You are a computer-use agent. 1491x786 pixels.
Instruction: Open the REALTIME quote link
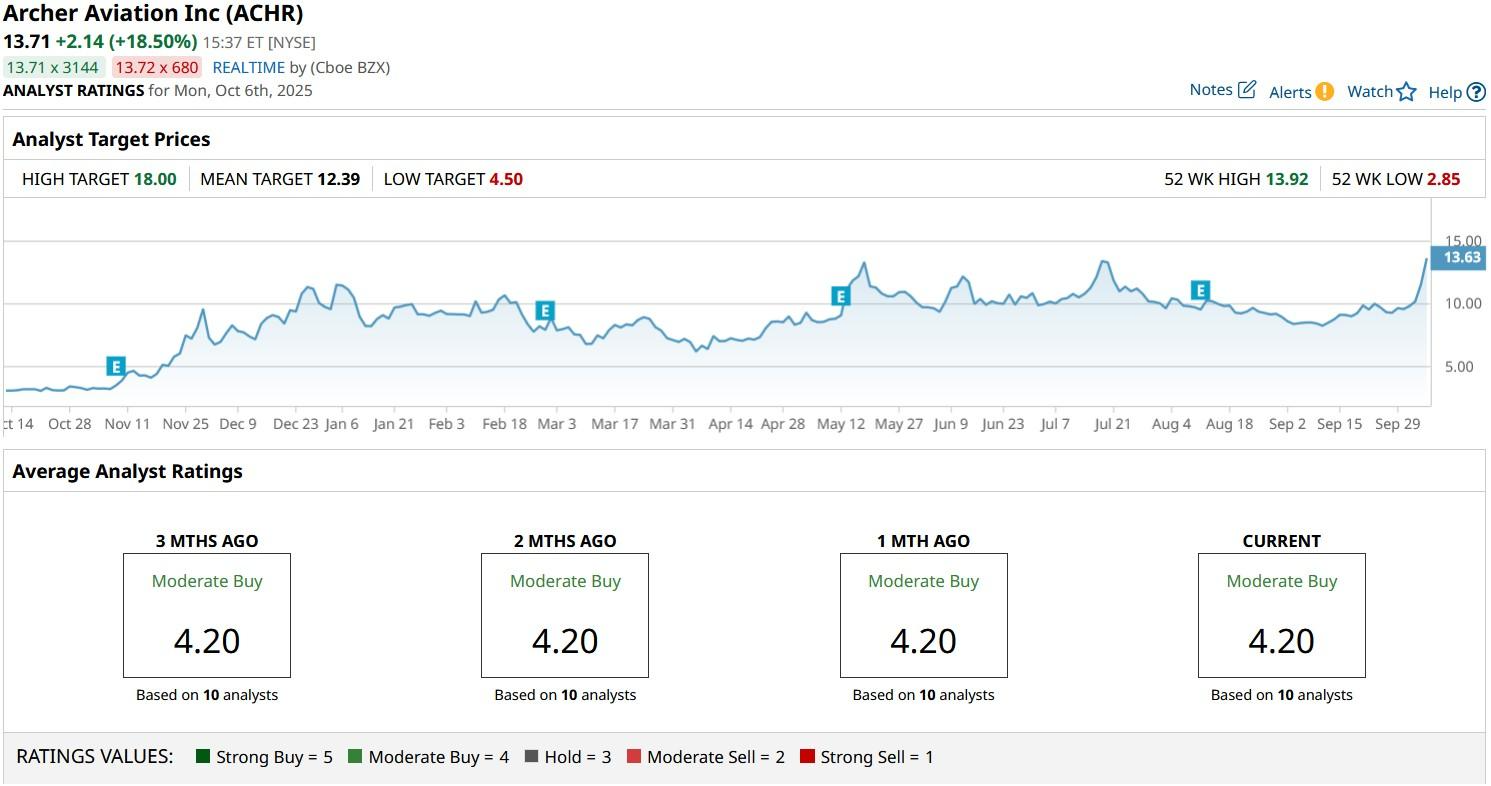pyautogui.click(x=249, y=67)
